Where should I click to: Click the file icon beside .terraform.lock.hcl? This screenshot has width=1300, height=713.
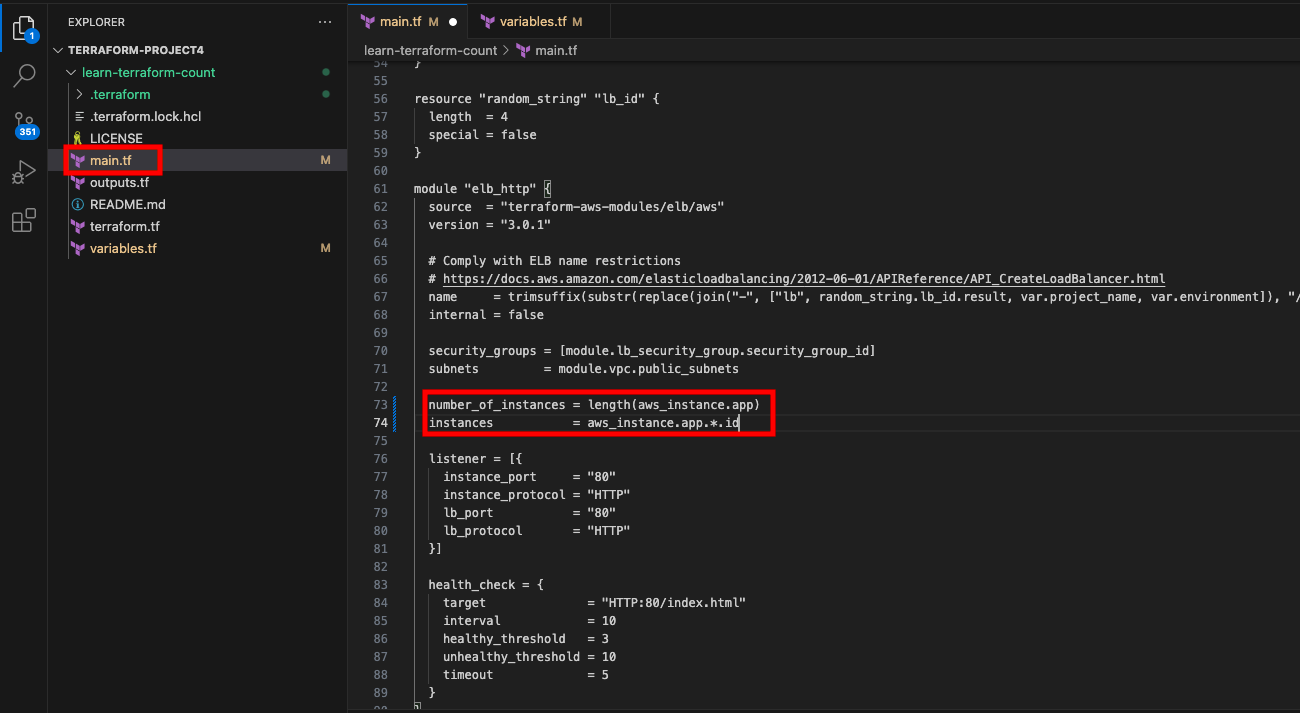pyautogui.click(x=78, y=116)
